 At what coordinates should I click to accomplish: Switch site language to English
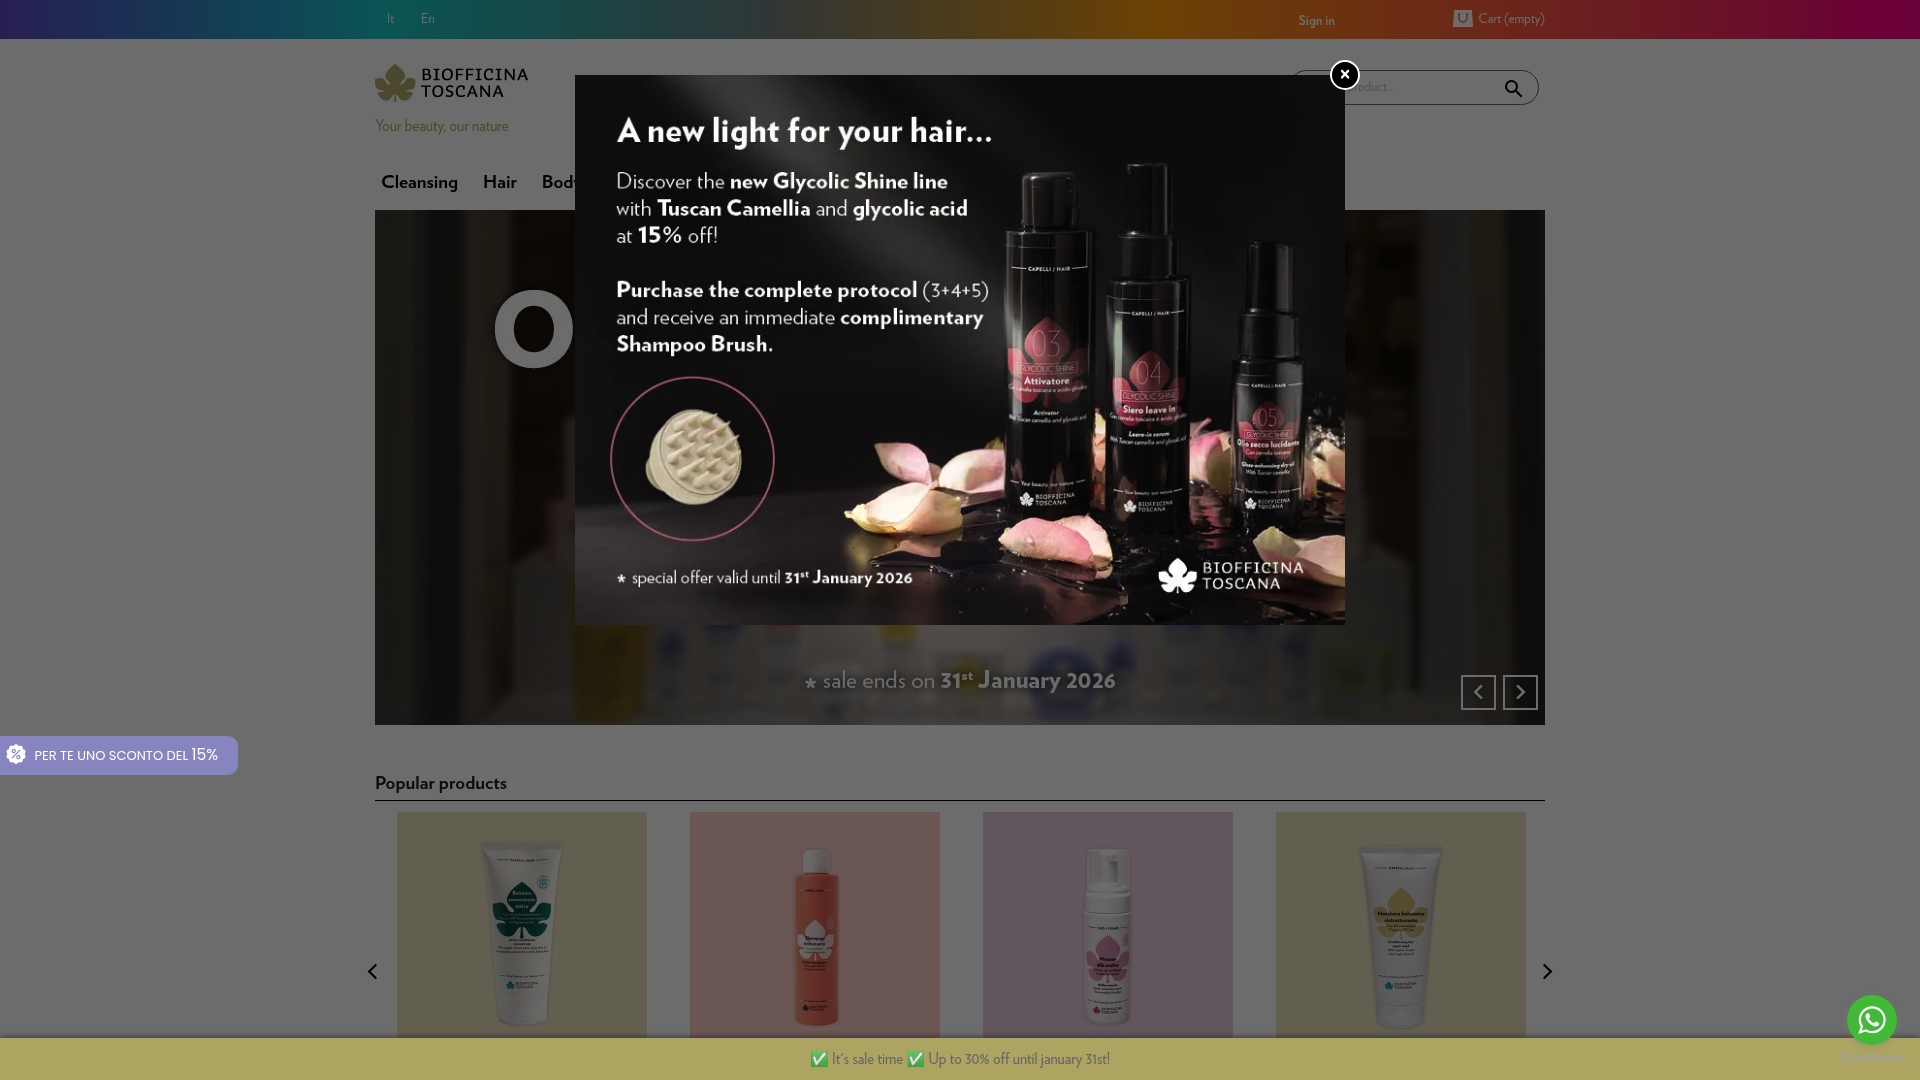428,19
